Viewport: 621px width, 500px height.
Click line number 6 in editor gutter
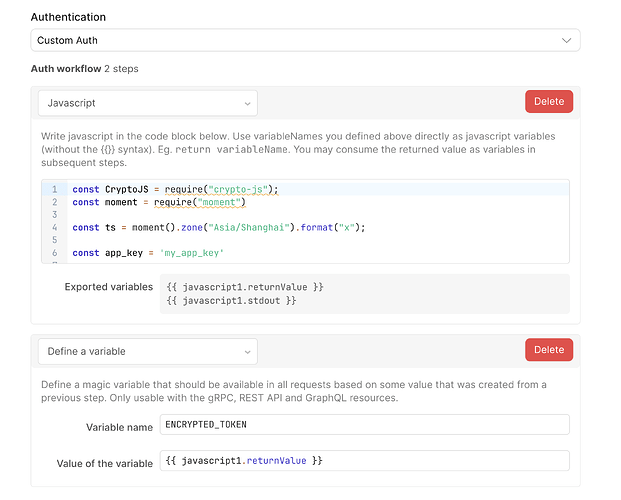pos(55,253)
